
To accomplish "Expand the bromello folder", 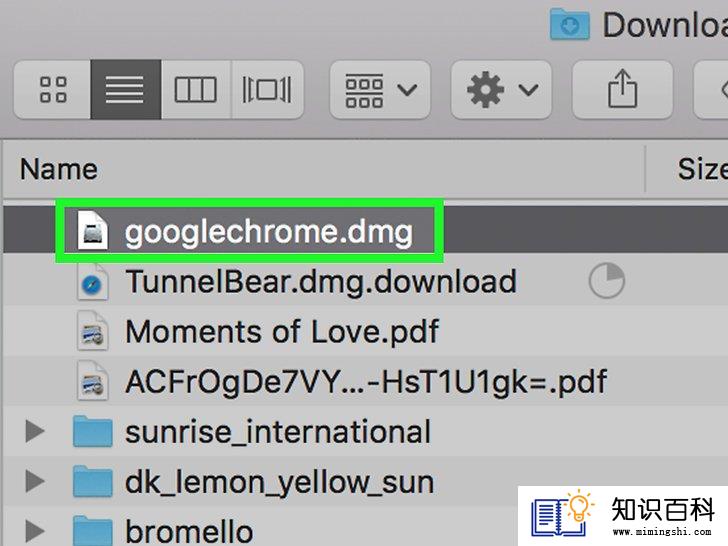I will click(35, 531).
